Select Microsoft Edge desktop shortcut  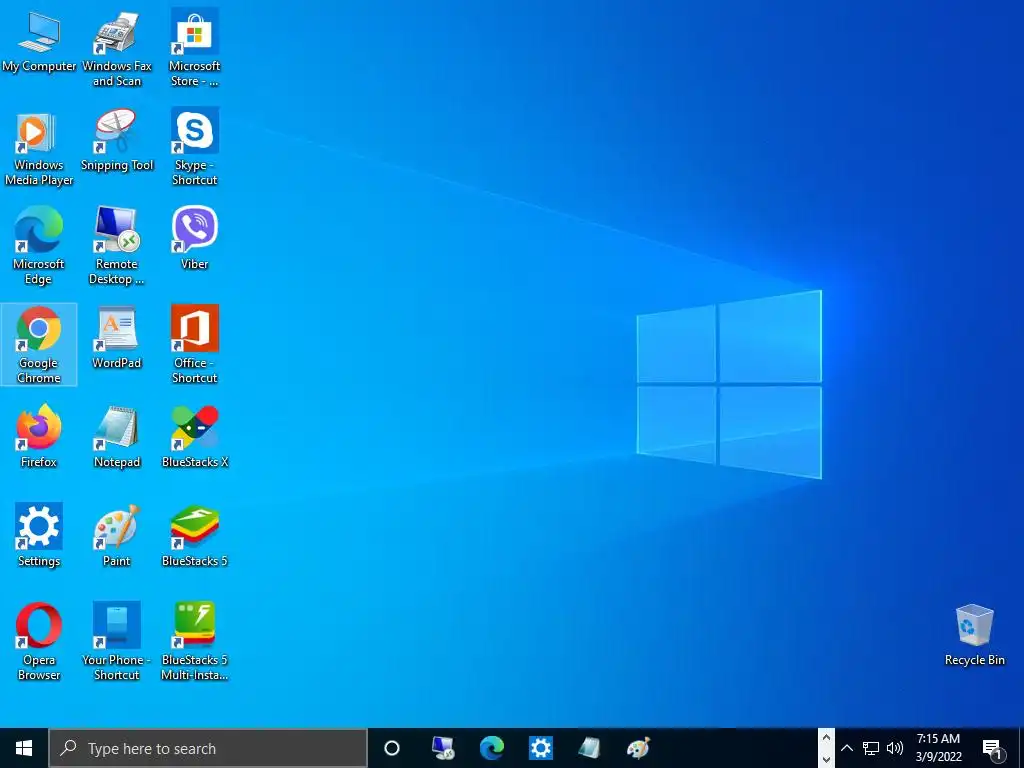pos(39,246)
